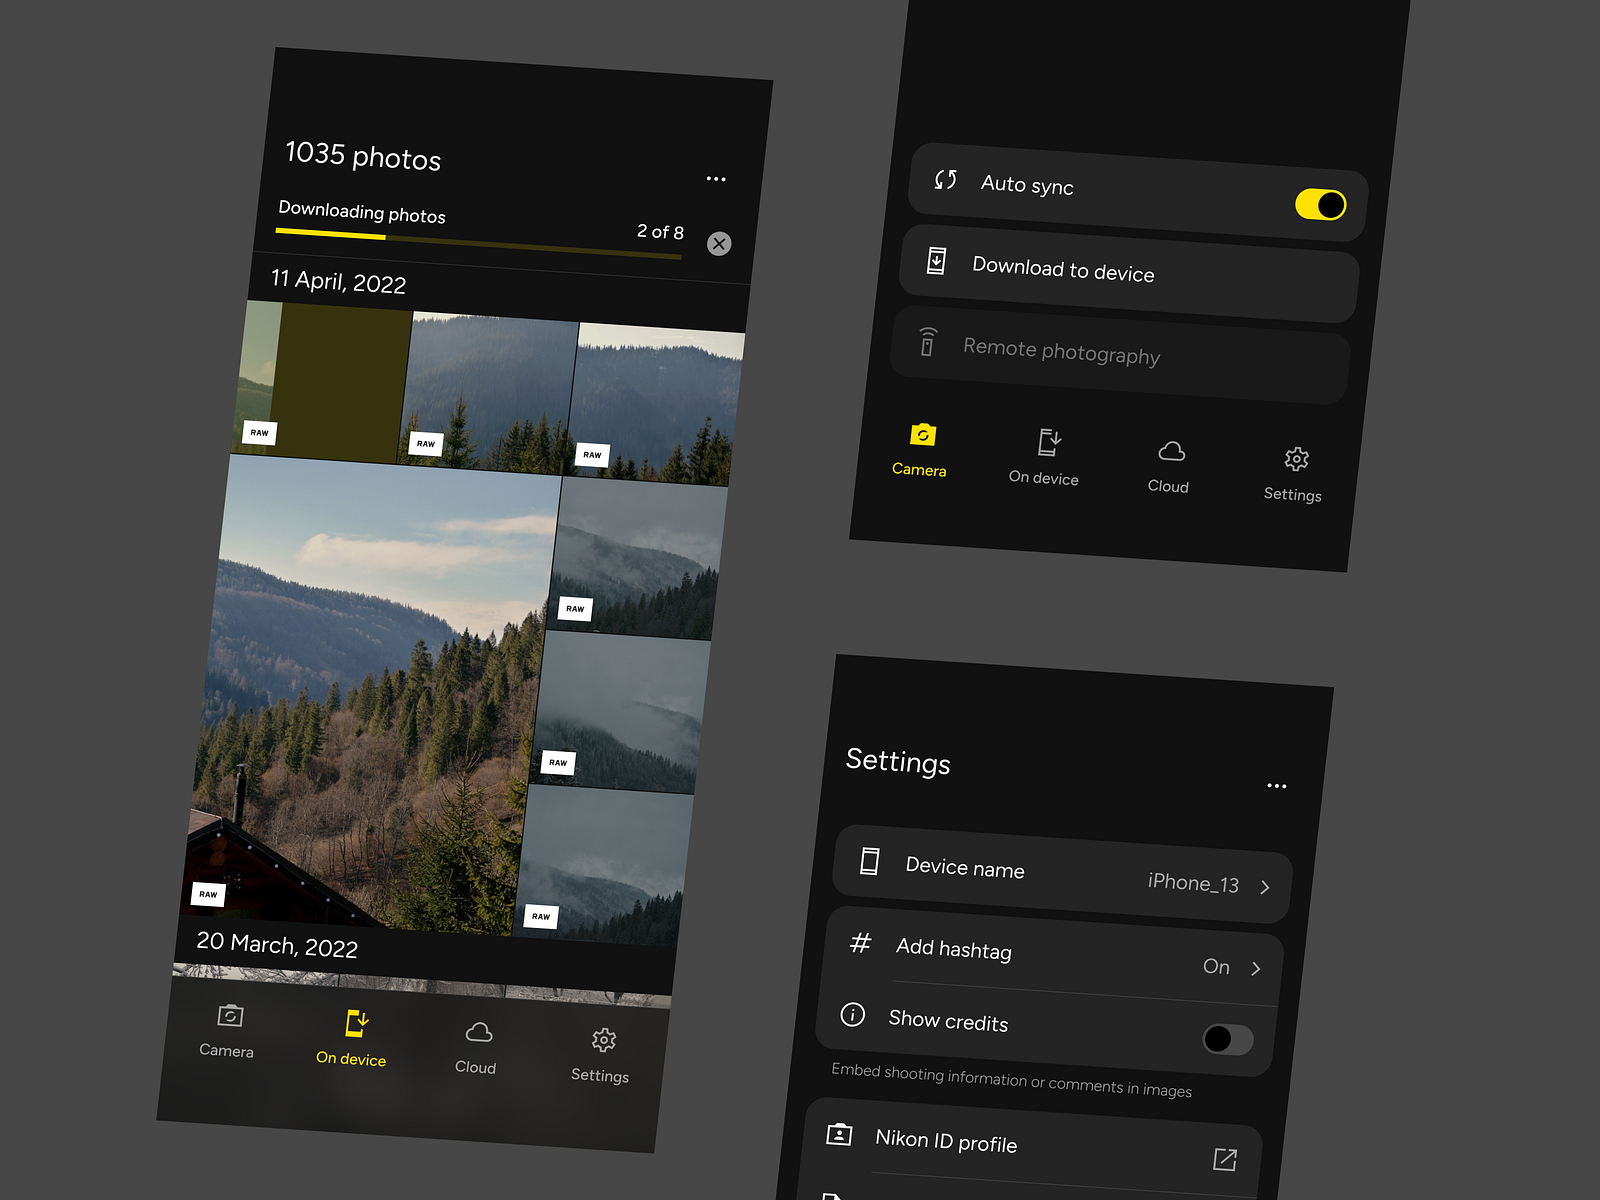Click the downloading photos progress bar
1600x1200 pixels.
(x=478, y=243)
